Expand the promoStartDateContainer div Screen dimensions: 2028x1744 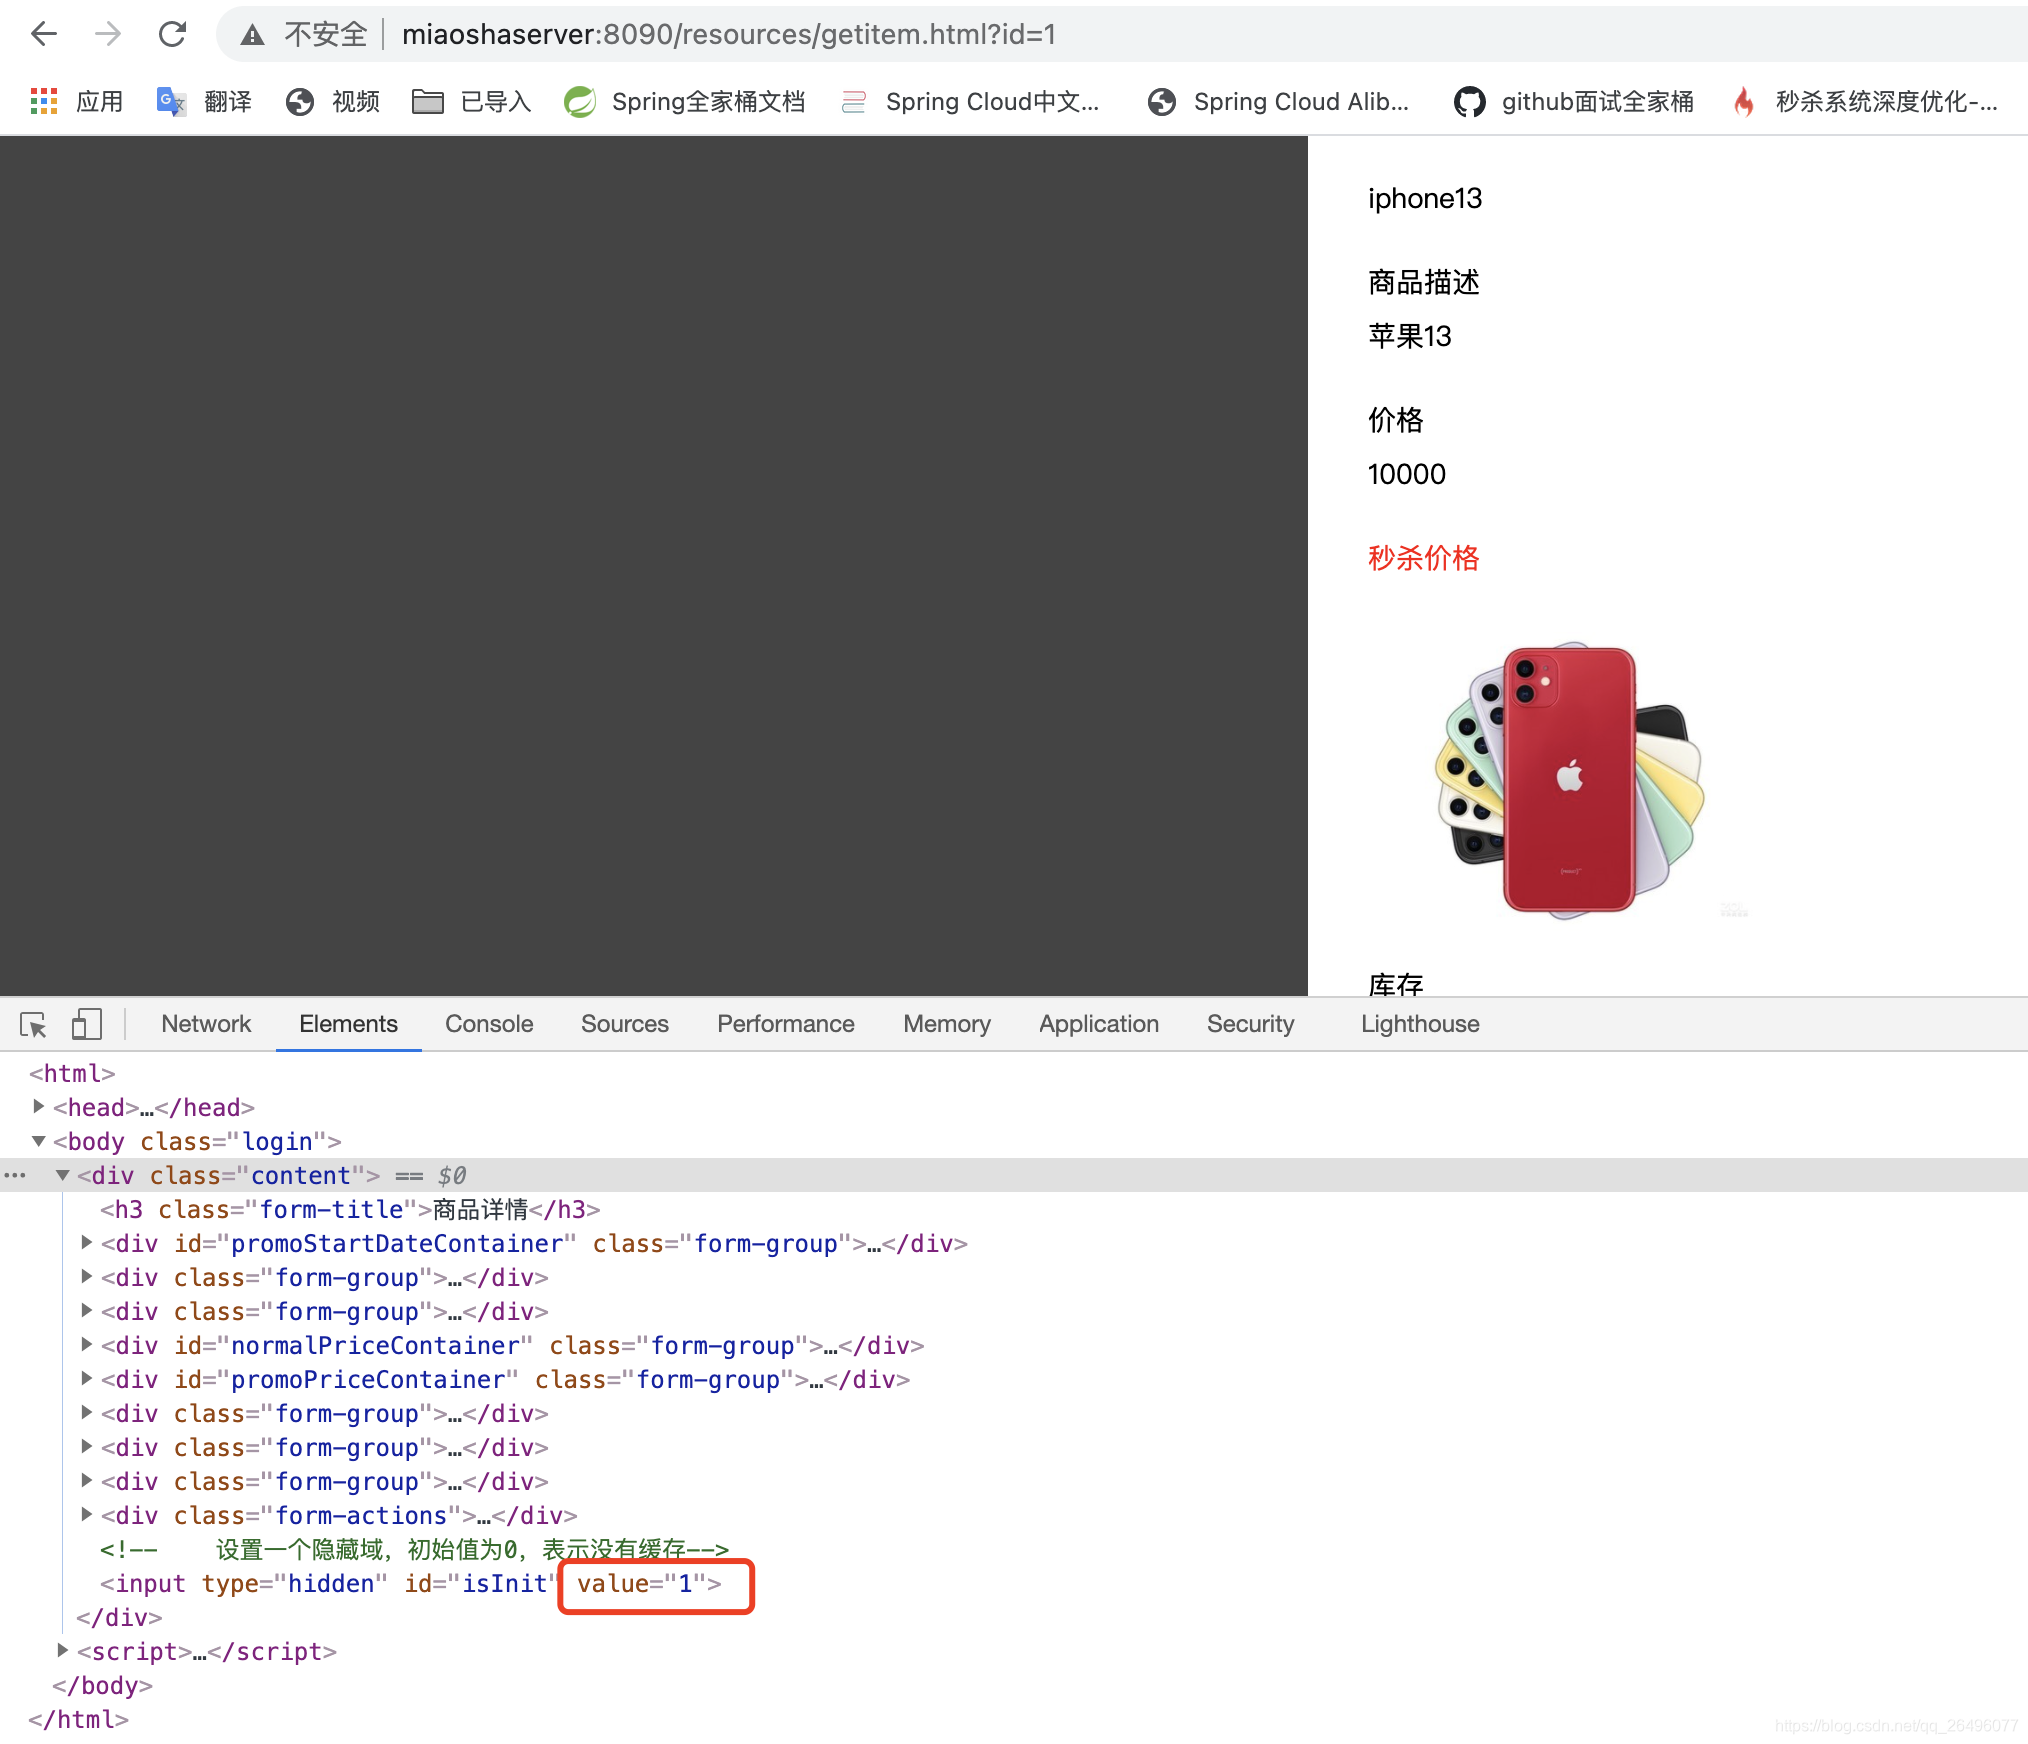(x=86, y=1243)
